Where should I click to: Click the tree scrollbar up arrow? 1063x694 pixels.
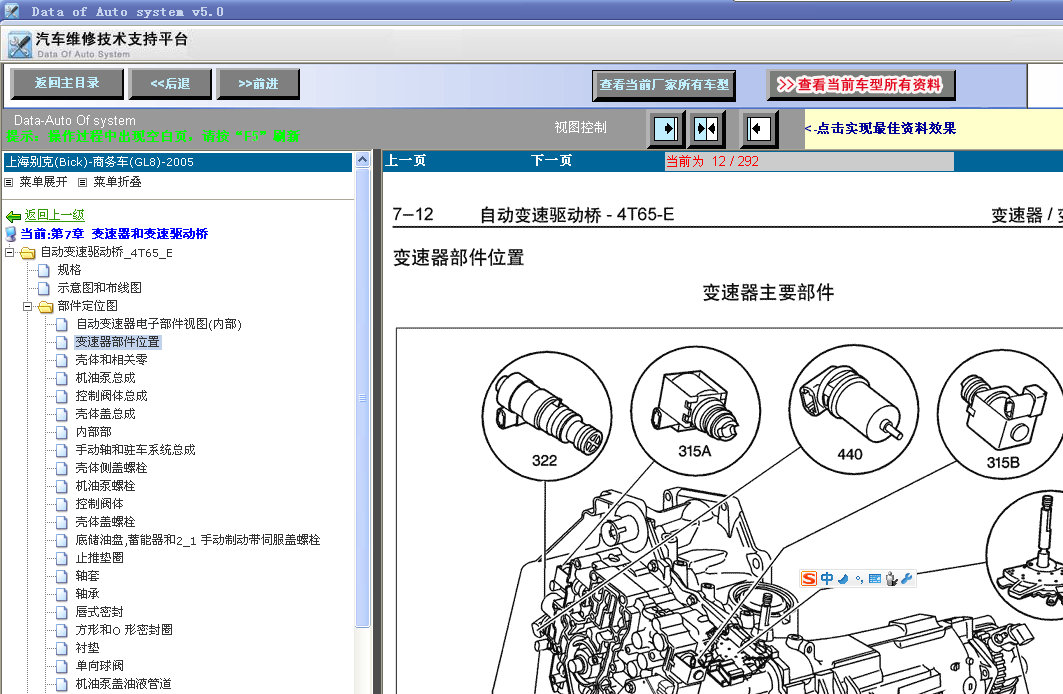(x=363, y=160)
